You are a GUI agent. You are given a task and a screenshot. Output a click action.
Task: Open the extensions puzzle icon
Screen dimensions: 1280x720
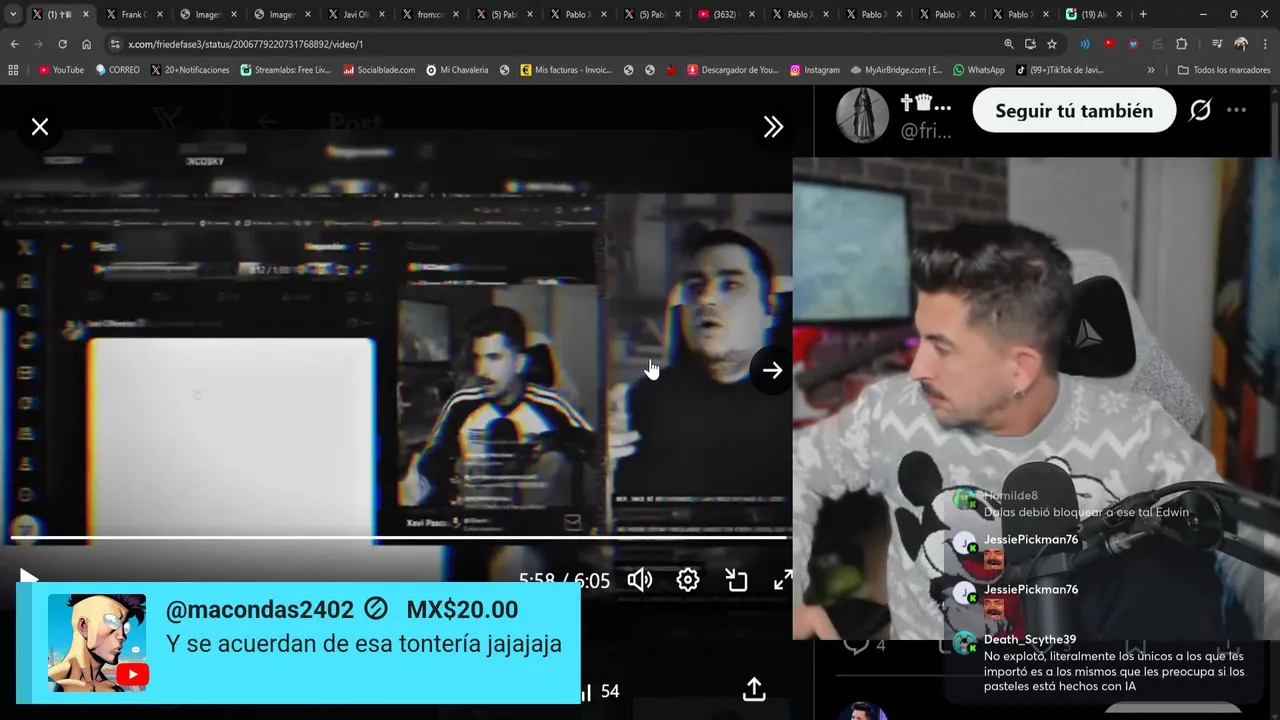coord(1181,44)
